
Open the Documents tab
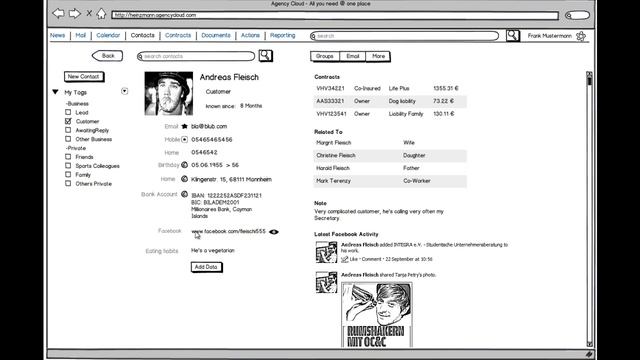point(216,36)
